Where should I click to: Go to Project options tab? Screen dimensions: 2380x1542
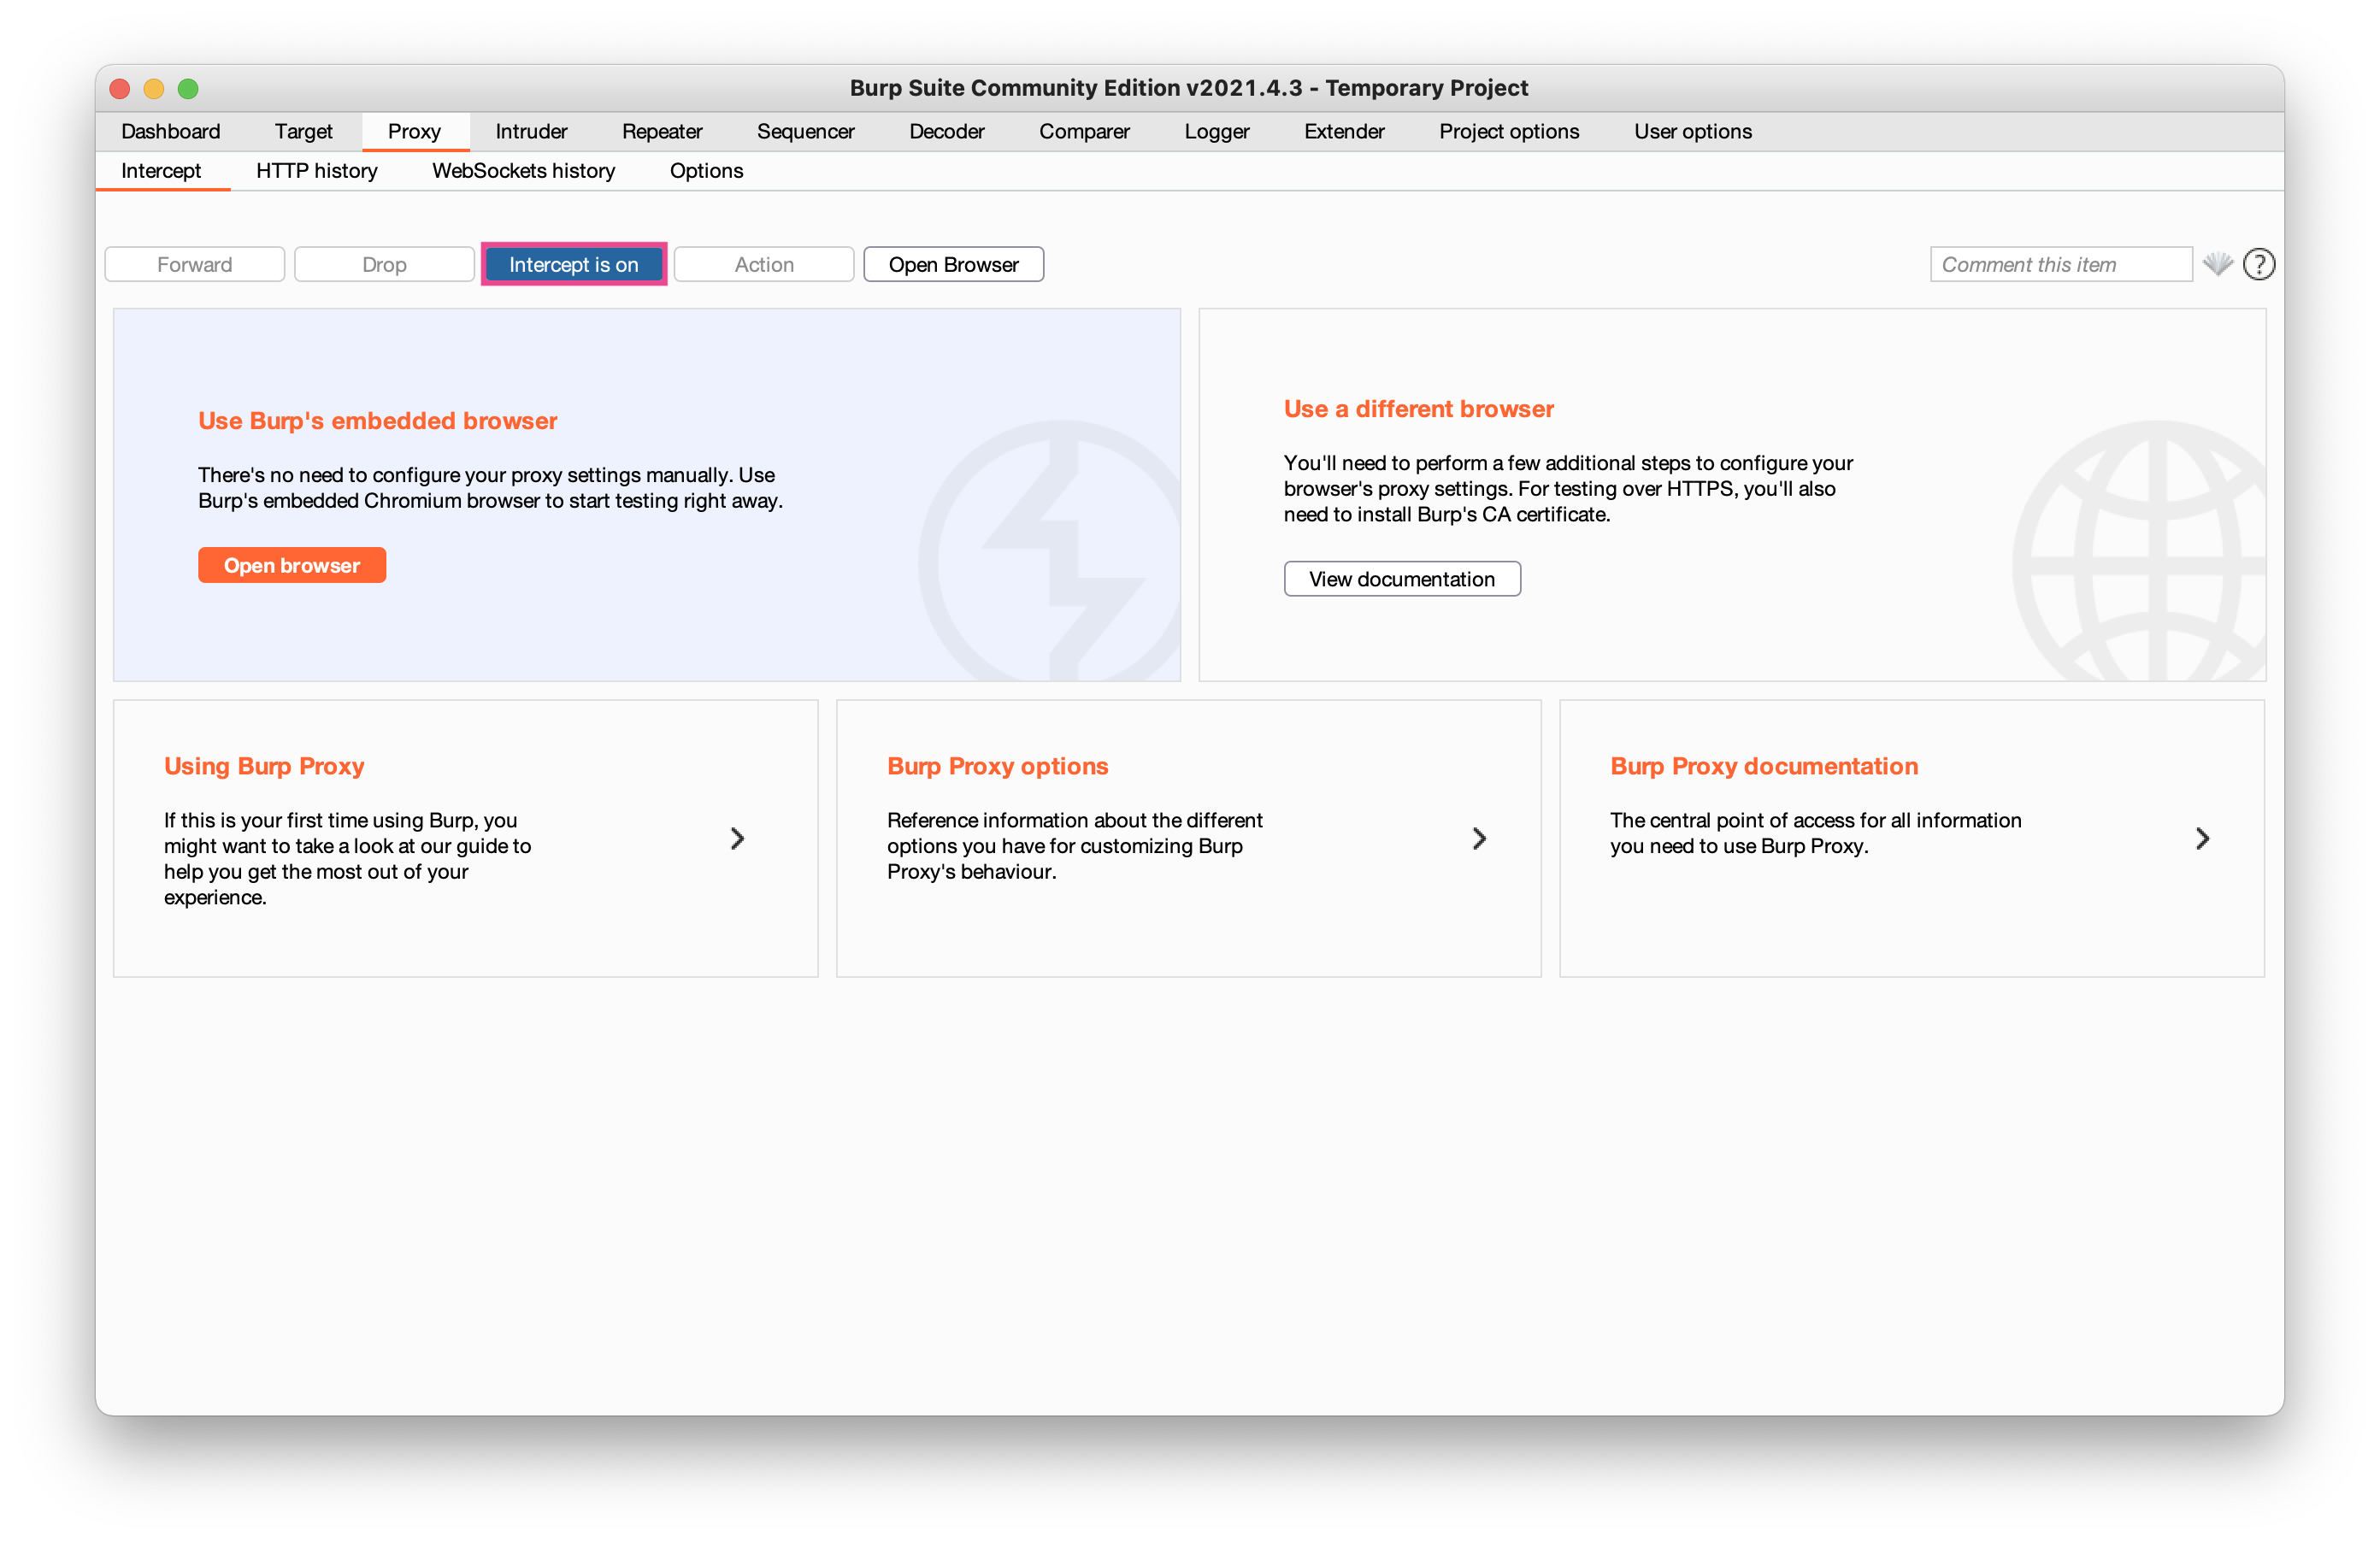pos(1509,131)
